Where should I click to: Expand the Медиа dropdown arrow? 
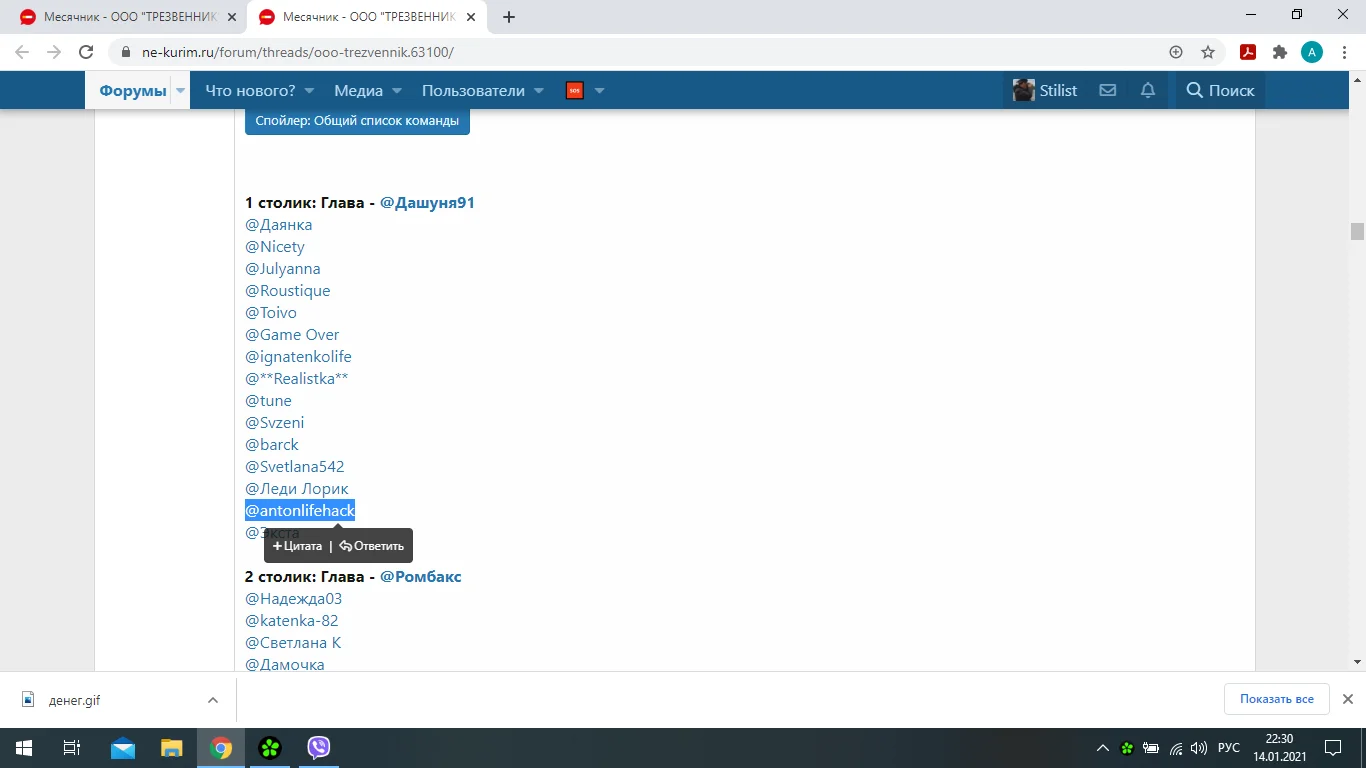click(397, 90)
